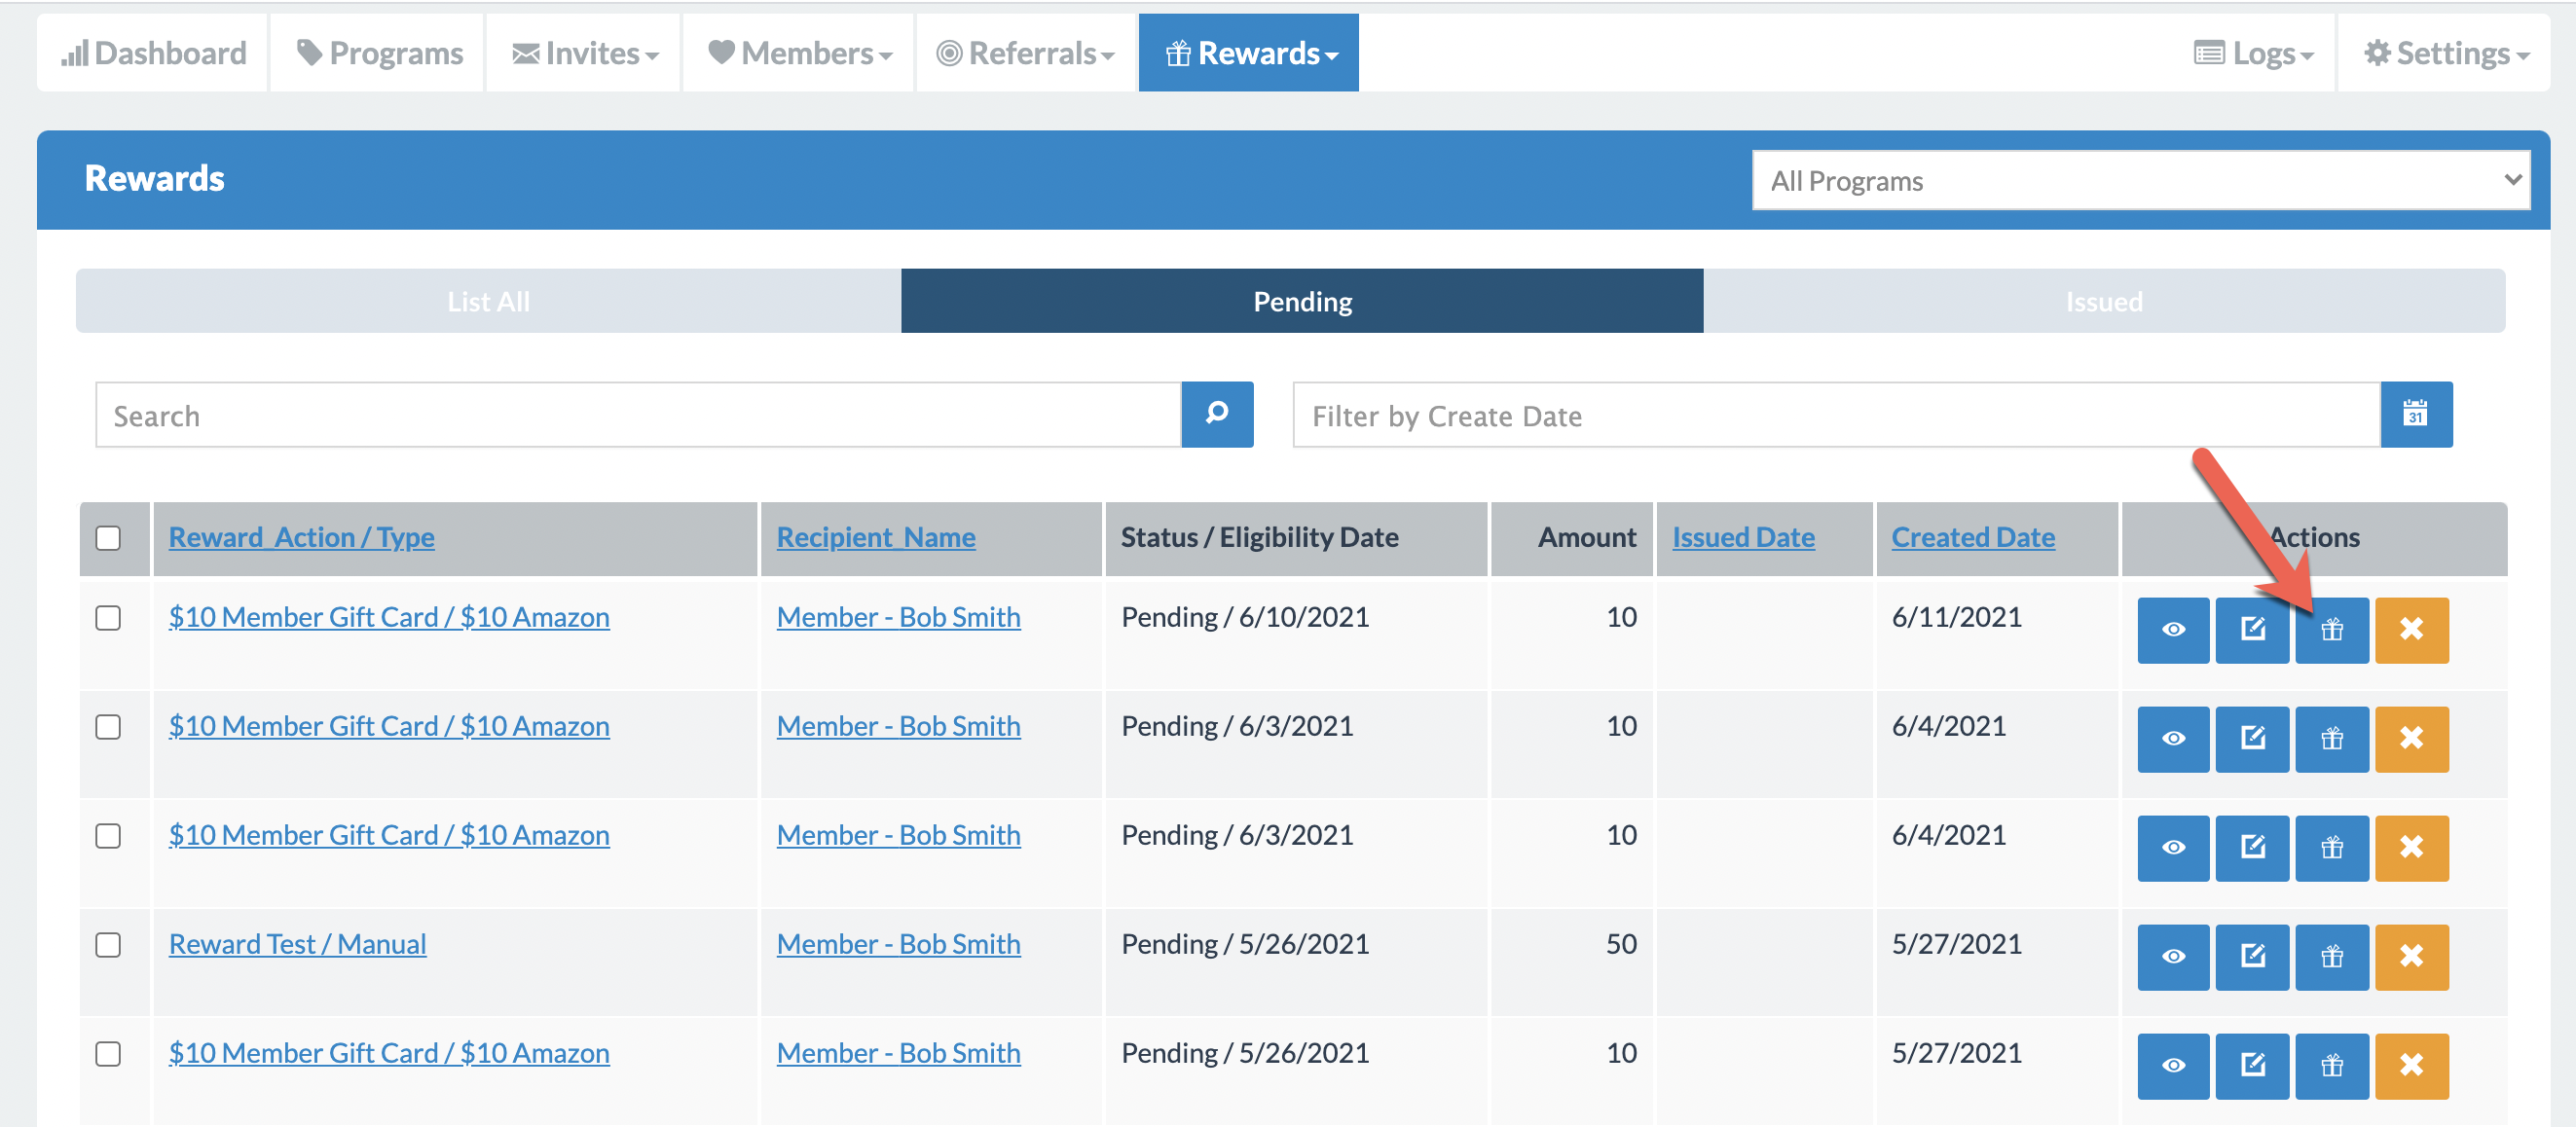This screenshot has height=1127, width=2576.
Task: Delete the $10 reward created 5/27/2021
Action: 2411,1066
